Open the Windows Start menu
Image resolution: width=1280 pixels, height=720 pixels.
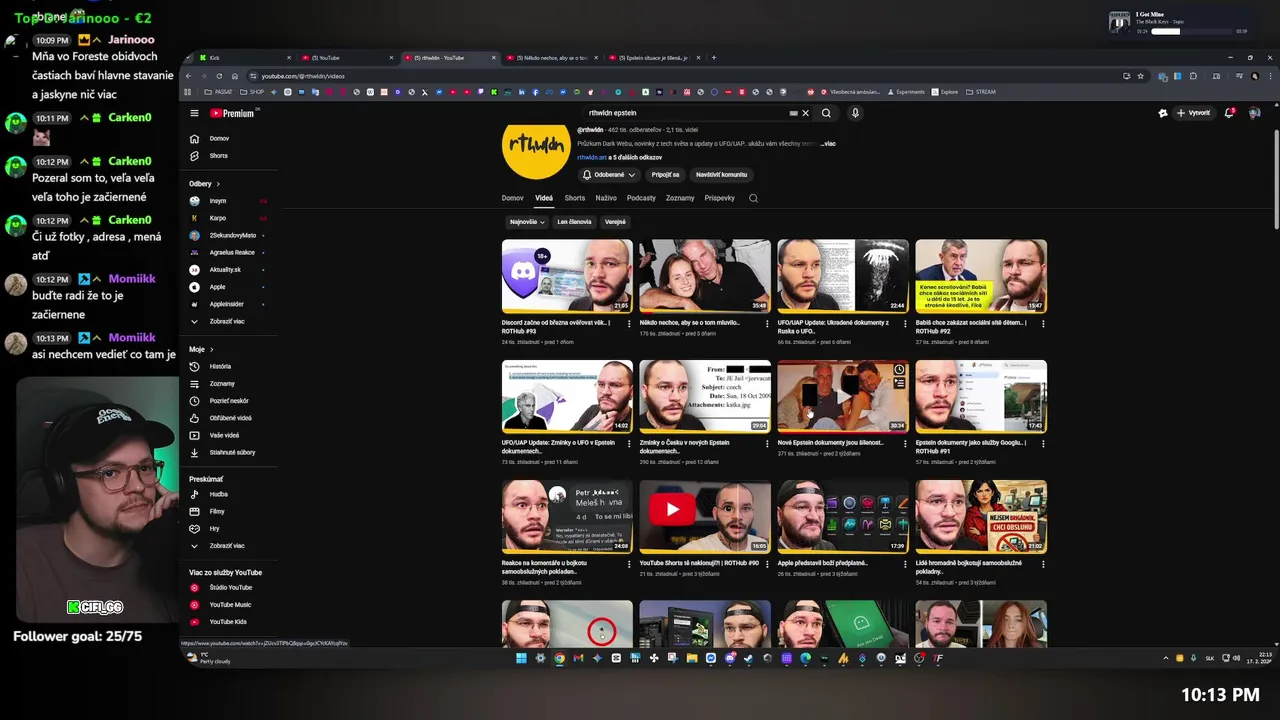pyautogui.click(x=521, y=658)
